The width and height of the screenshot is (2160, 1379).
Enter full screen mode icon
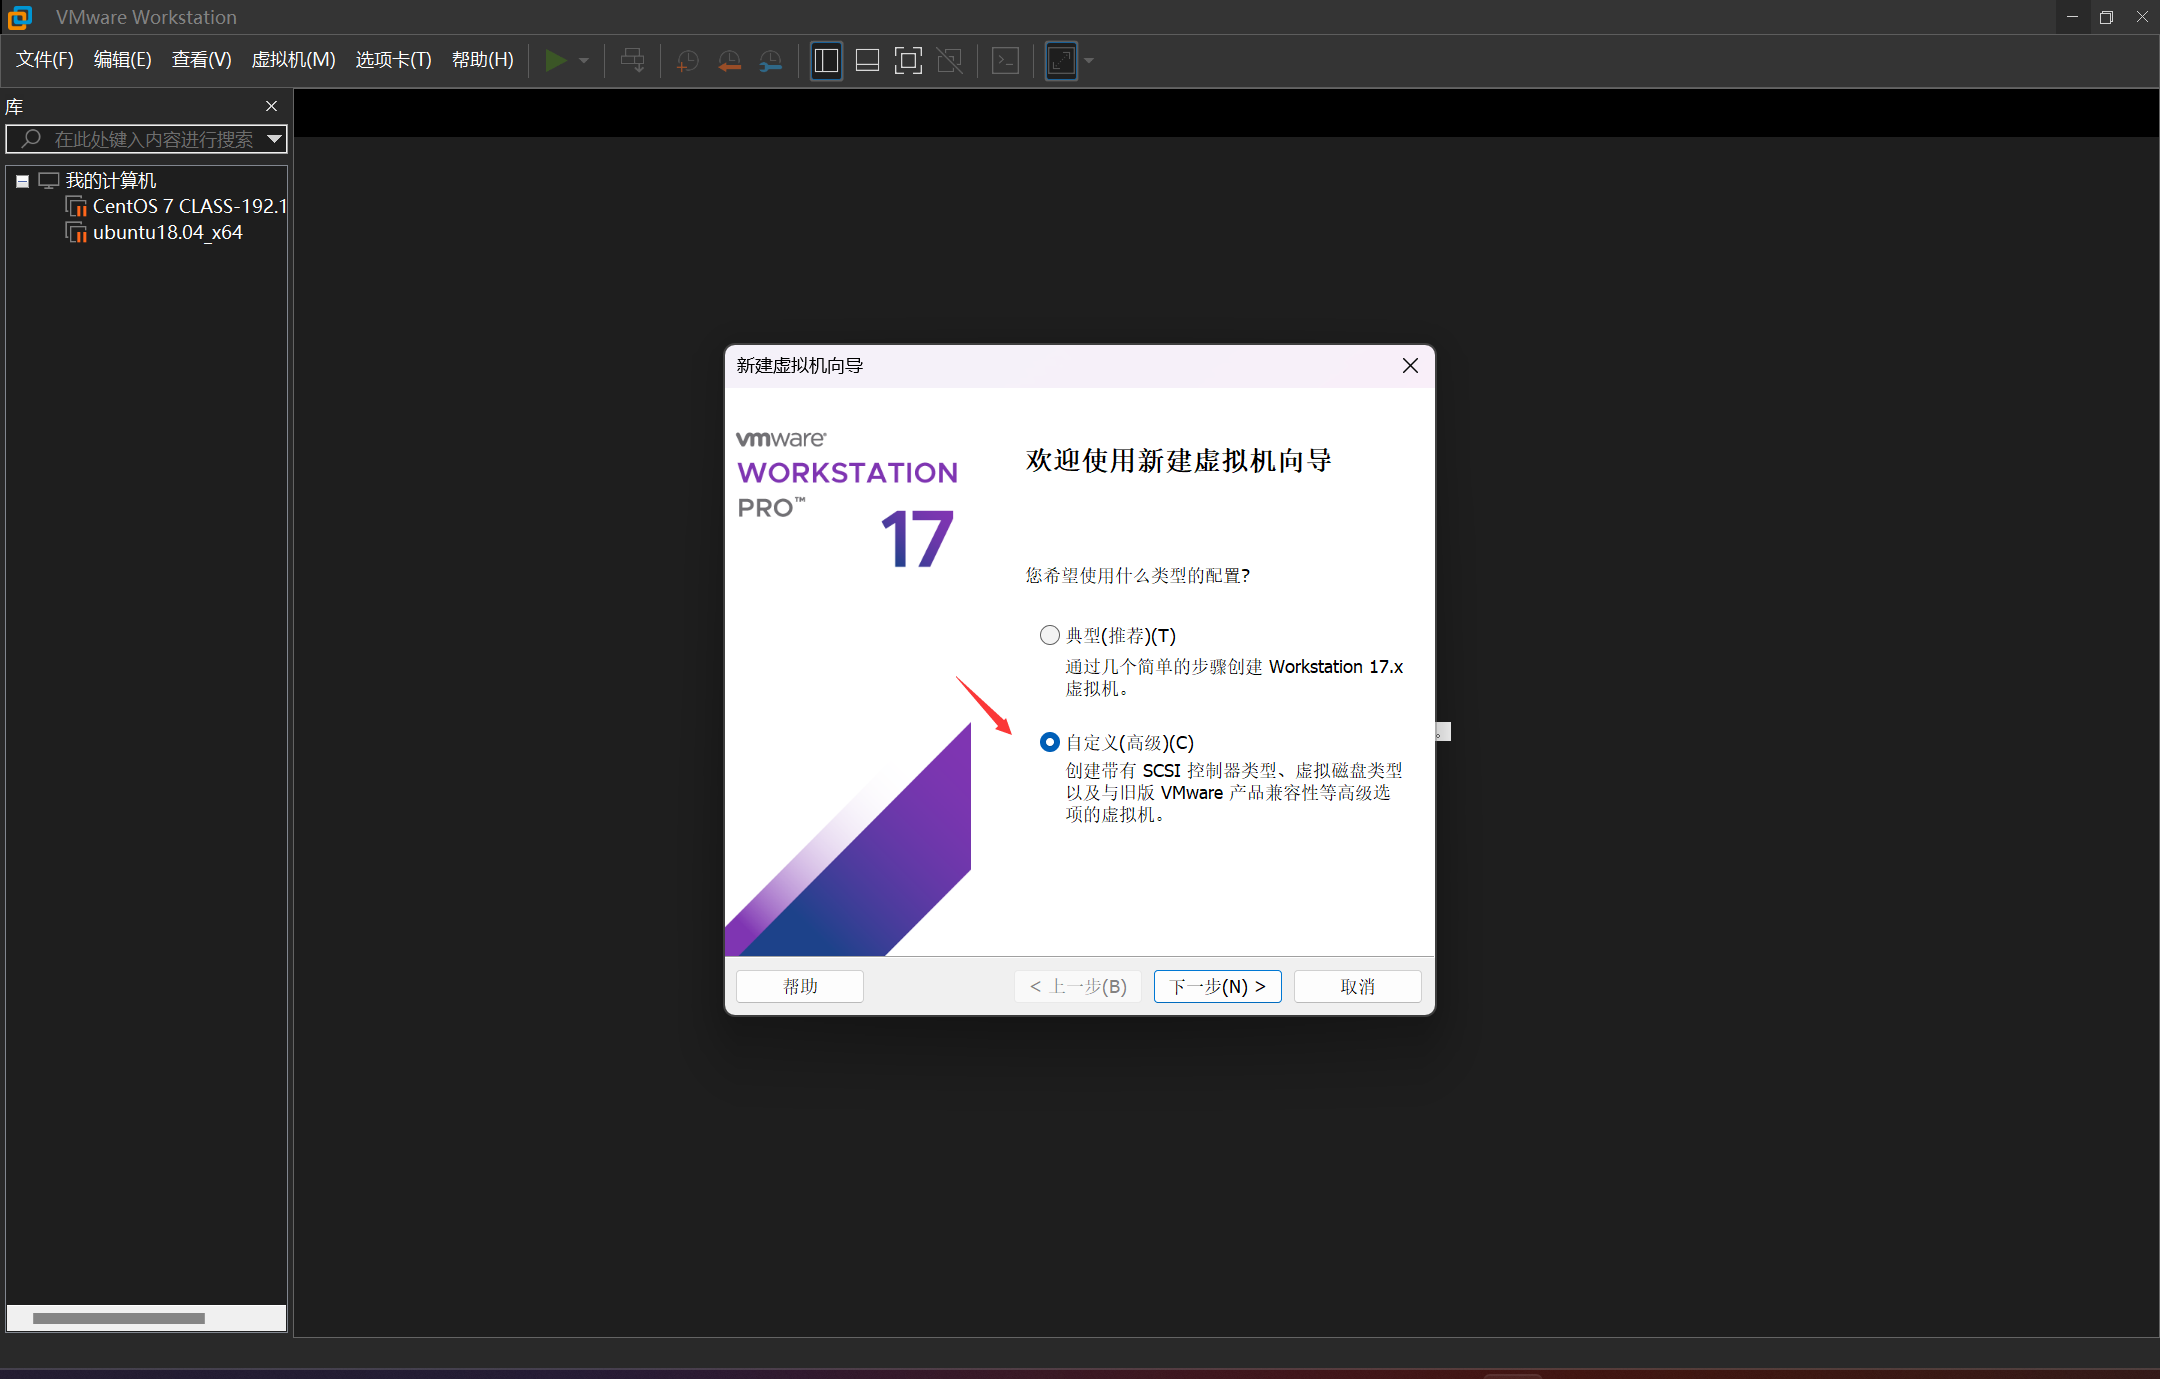point(908,61)
